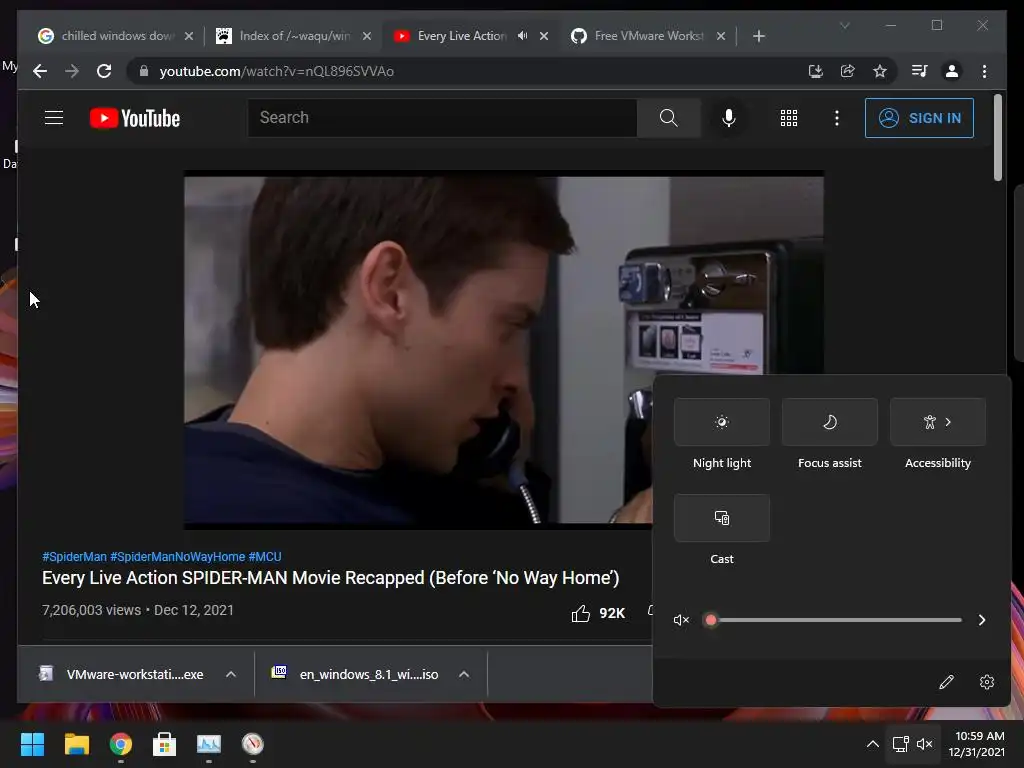The height and width of the screenshot is (768, 1024).
Task: Click the YouTube search magnifier button
Action: (668, 118)
